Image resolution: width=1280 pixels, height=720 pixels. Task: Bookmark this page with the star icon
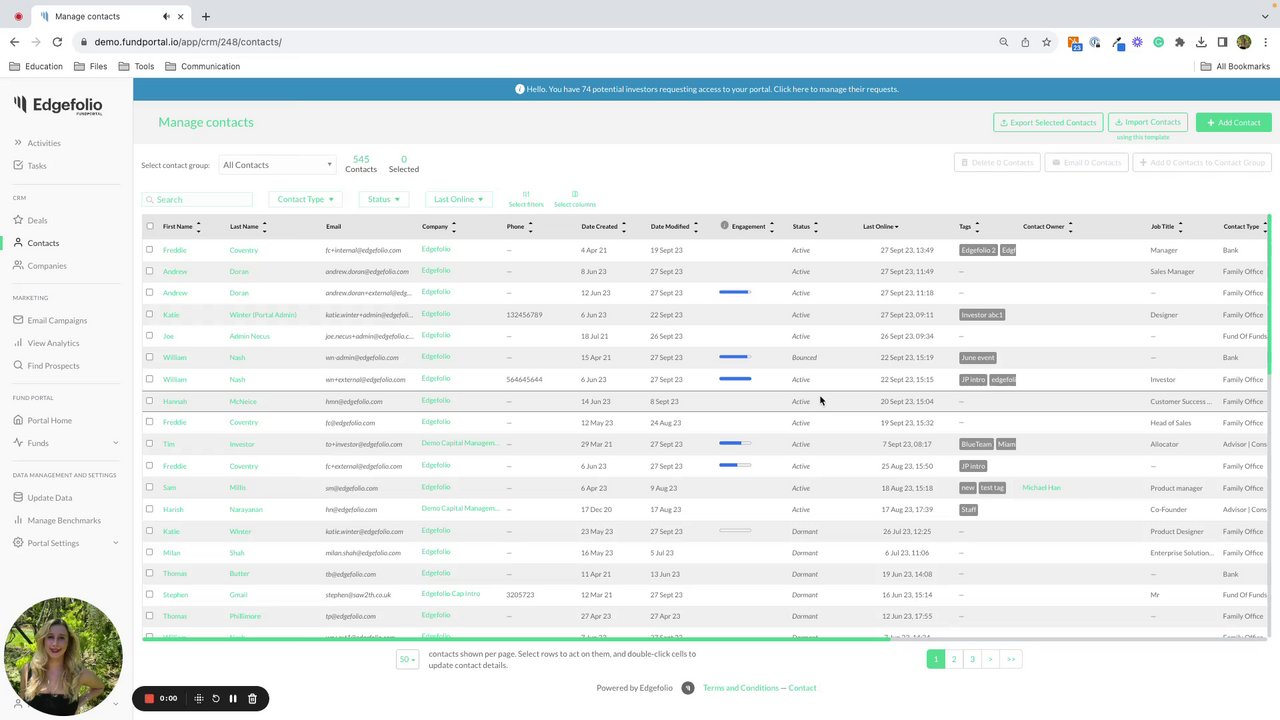[x=1046, y=42]
